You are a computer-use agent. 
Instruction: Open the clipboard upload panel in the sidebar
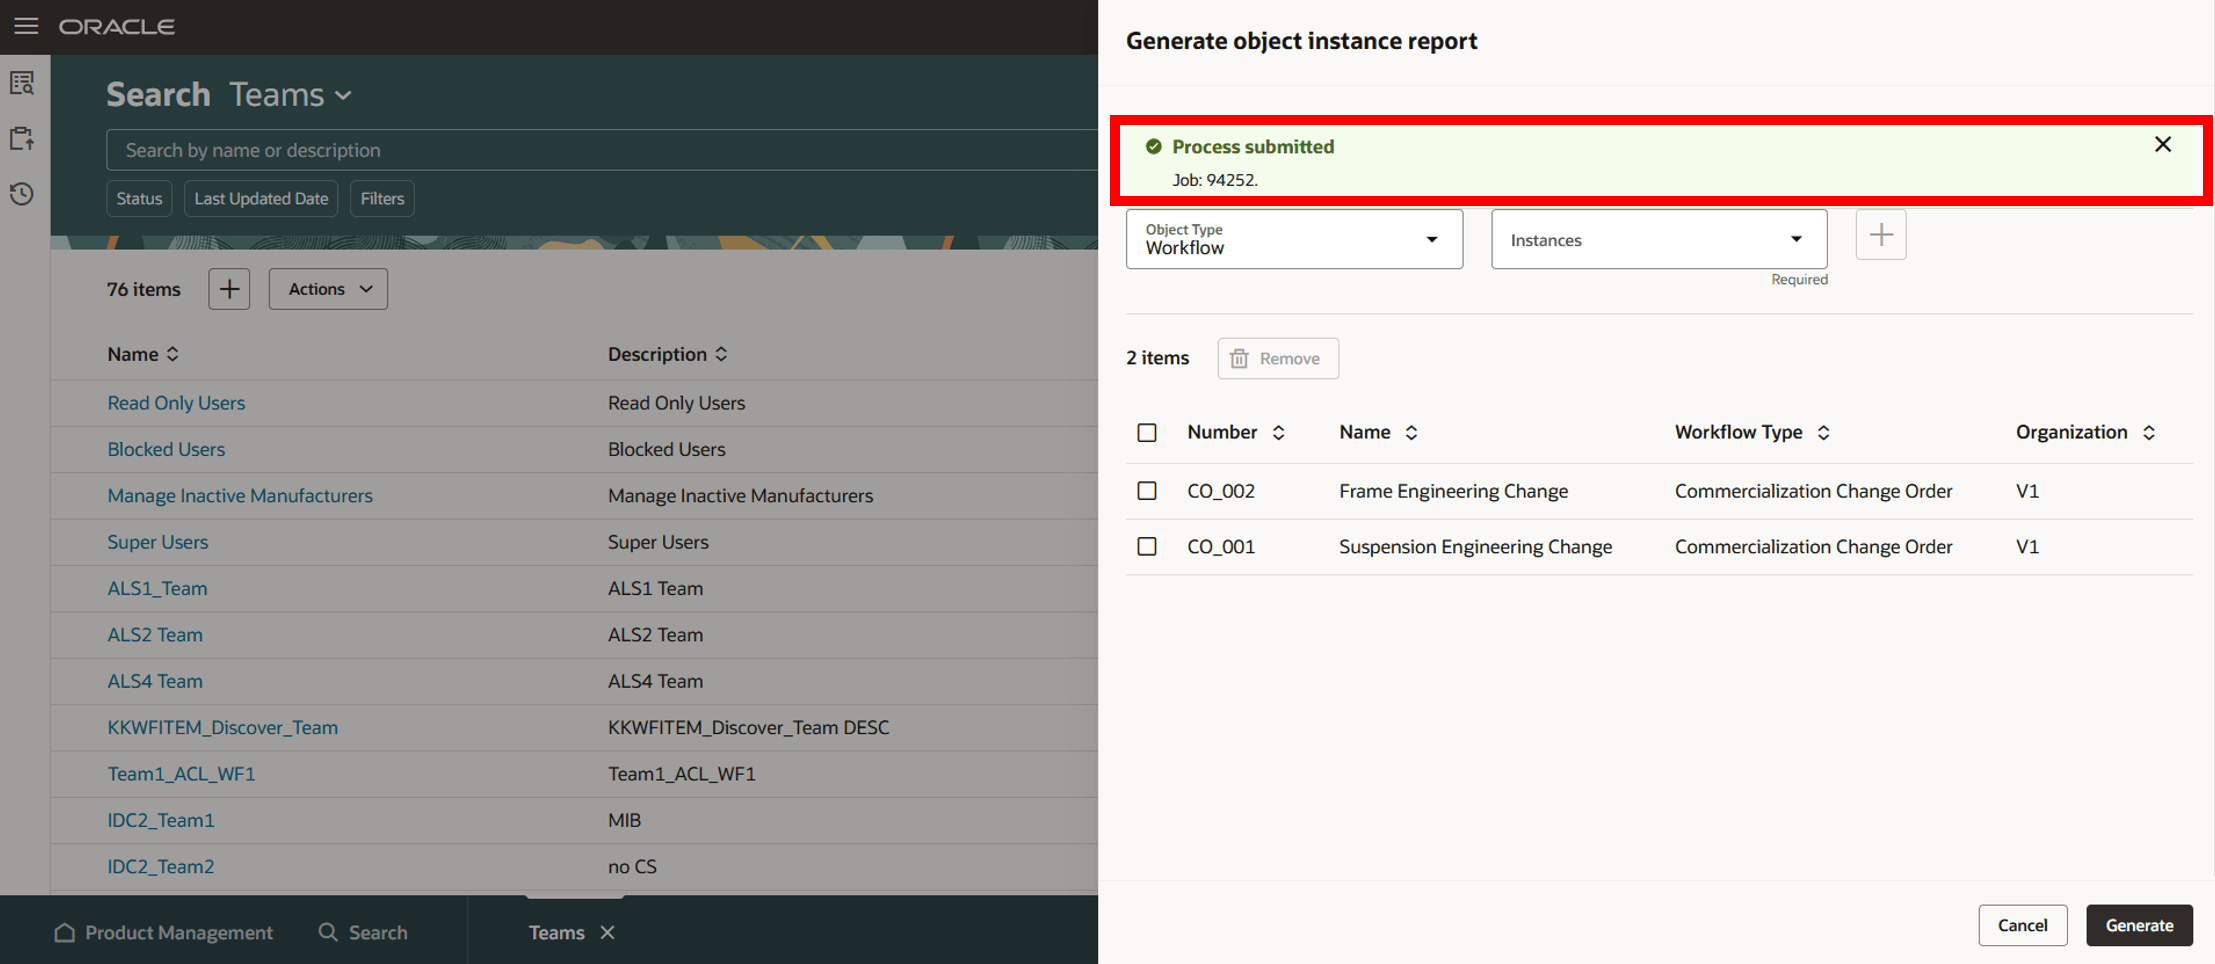pos(21,138)
